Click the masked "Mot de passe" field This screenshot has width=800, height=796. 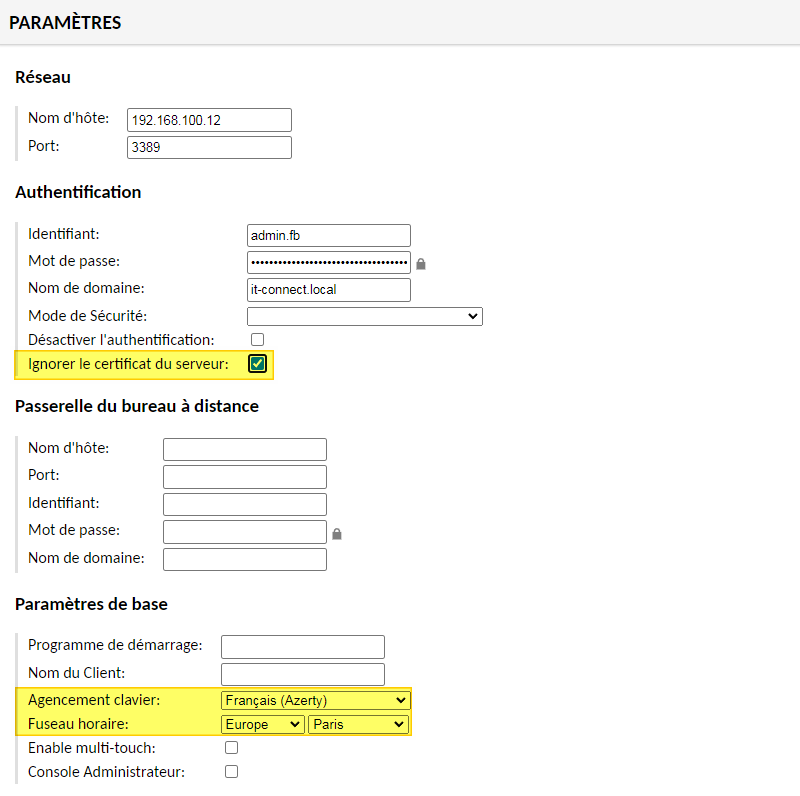330,262
